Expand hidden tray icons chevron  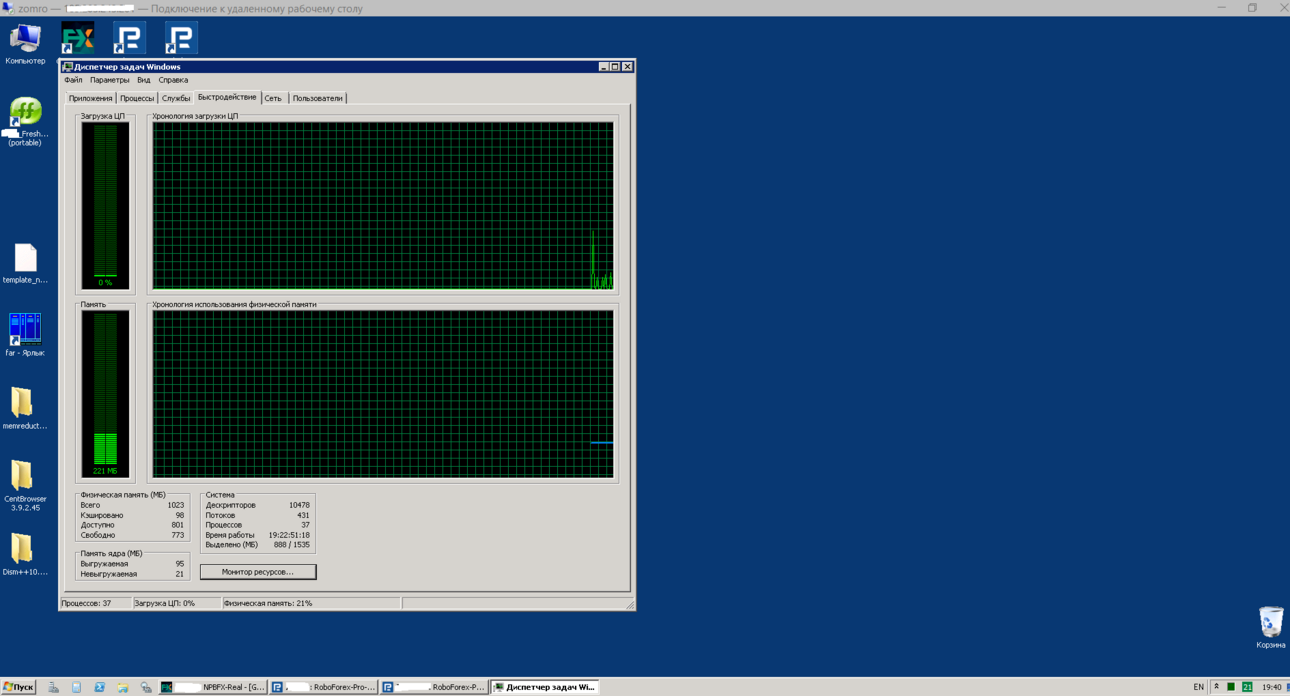tap(1216, 687)
